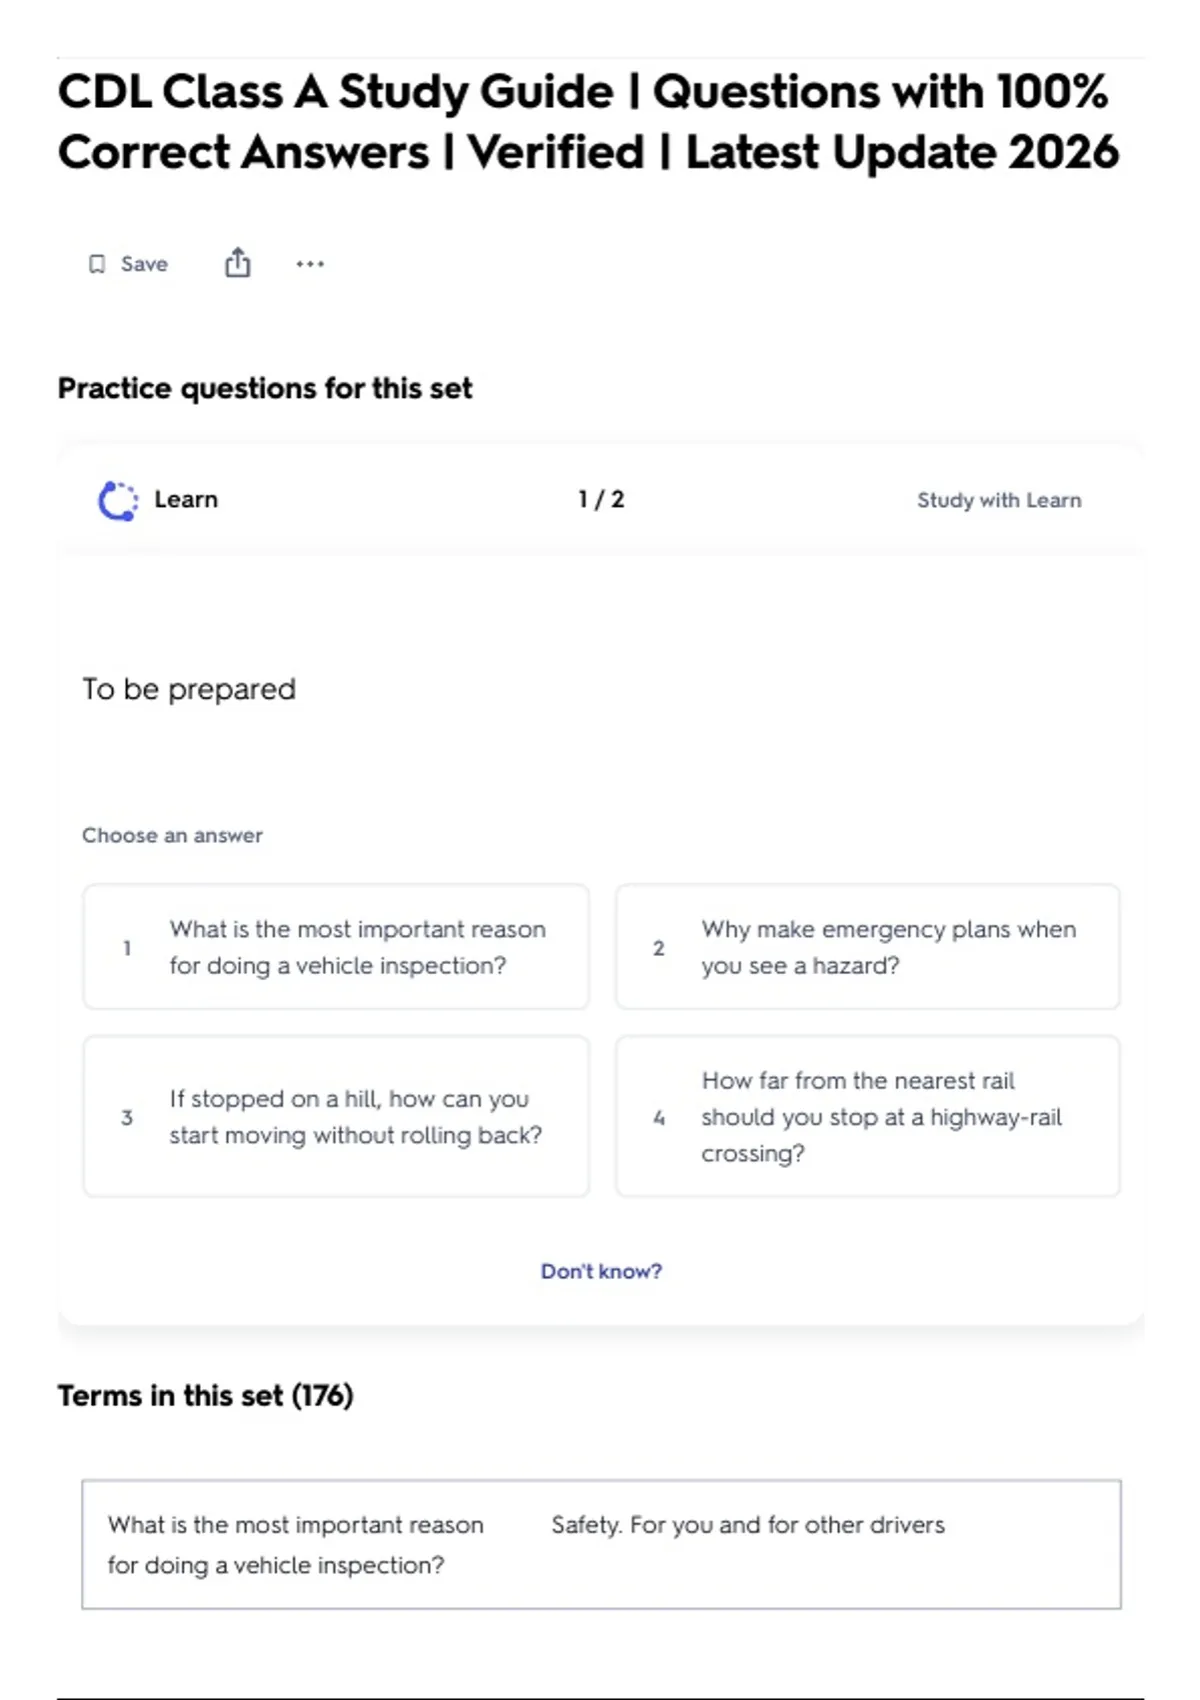The image size is (1200, 1700).
Task: Click the Save label text
Action: click(144, 264)
